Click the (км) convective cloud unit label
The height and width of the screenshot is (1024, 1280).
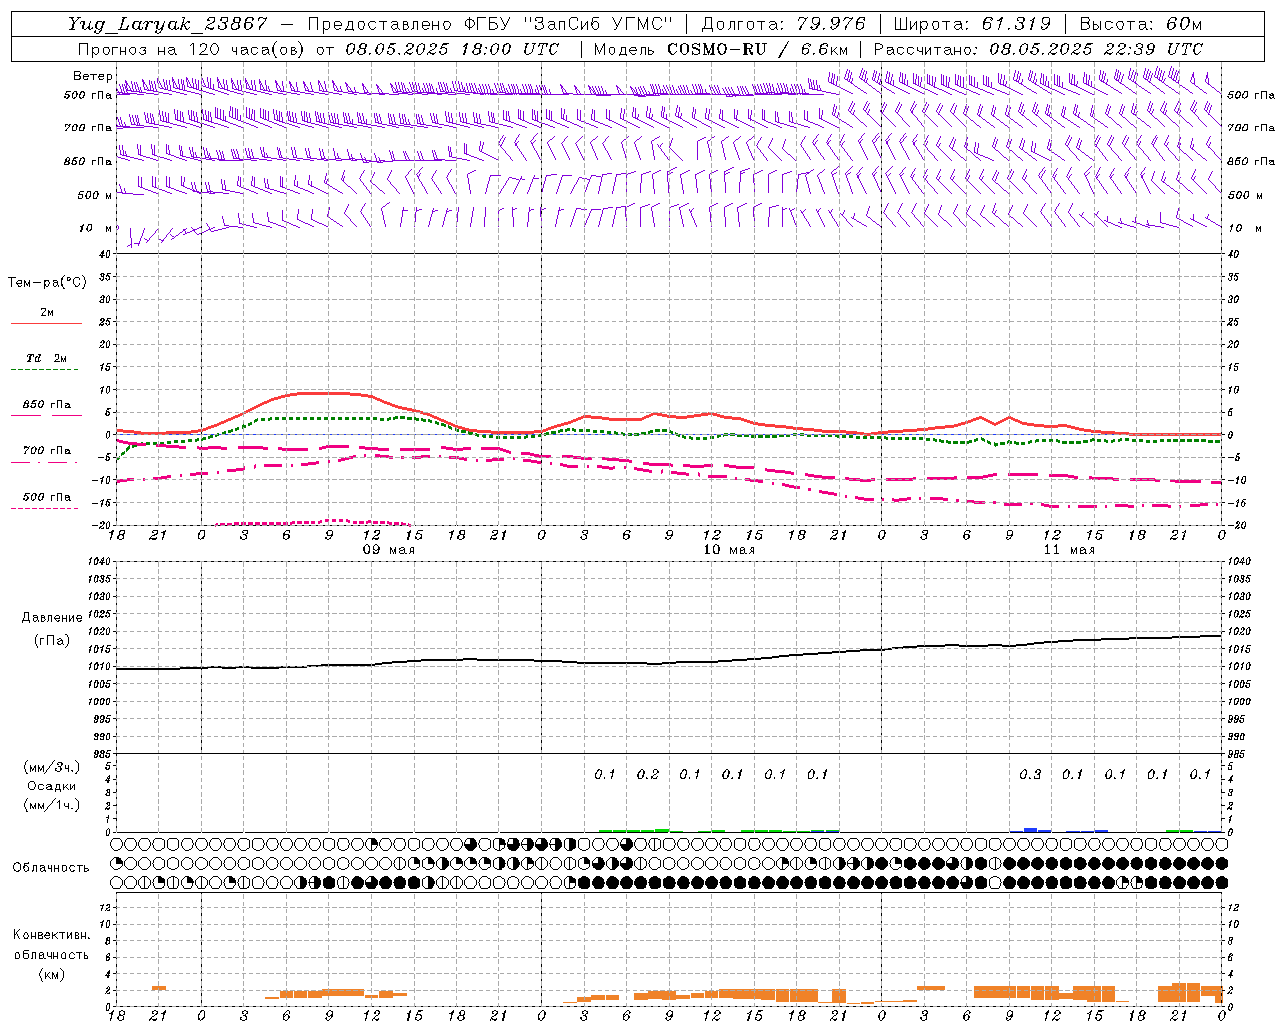tap(51, 974)
